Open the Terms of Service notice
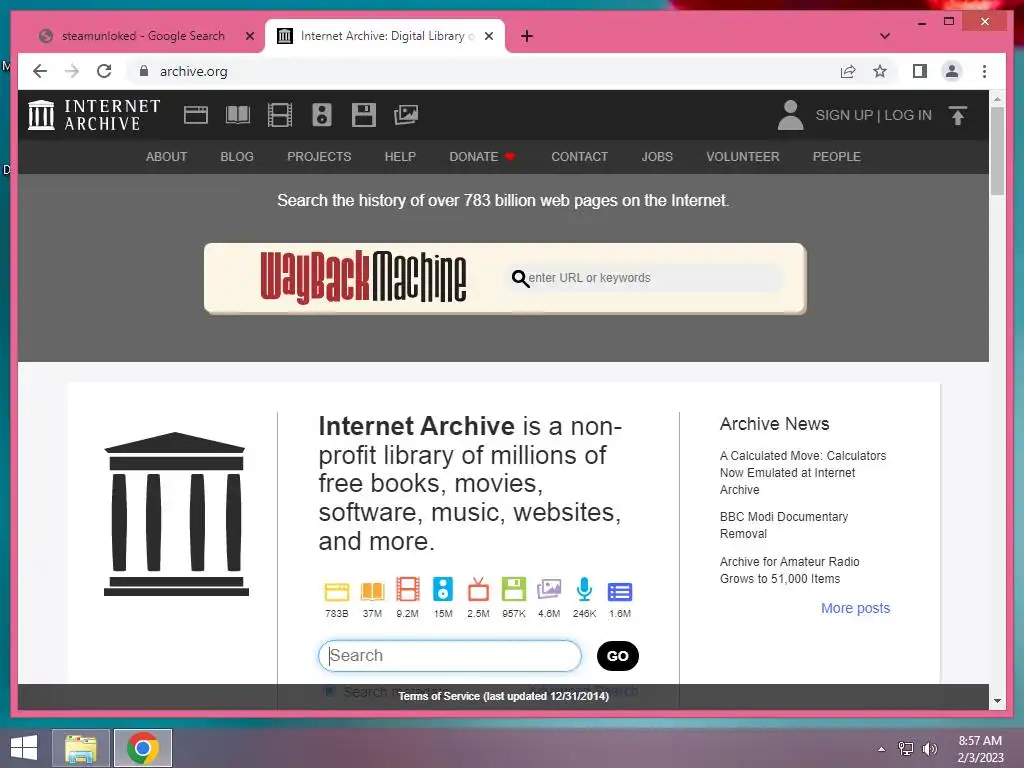 coord(504,696)
